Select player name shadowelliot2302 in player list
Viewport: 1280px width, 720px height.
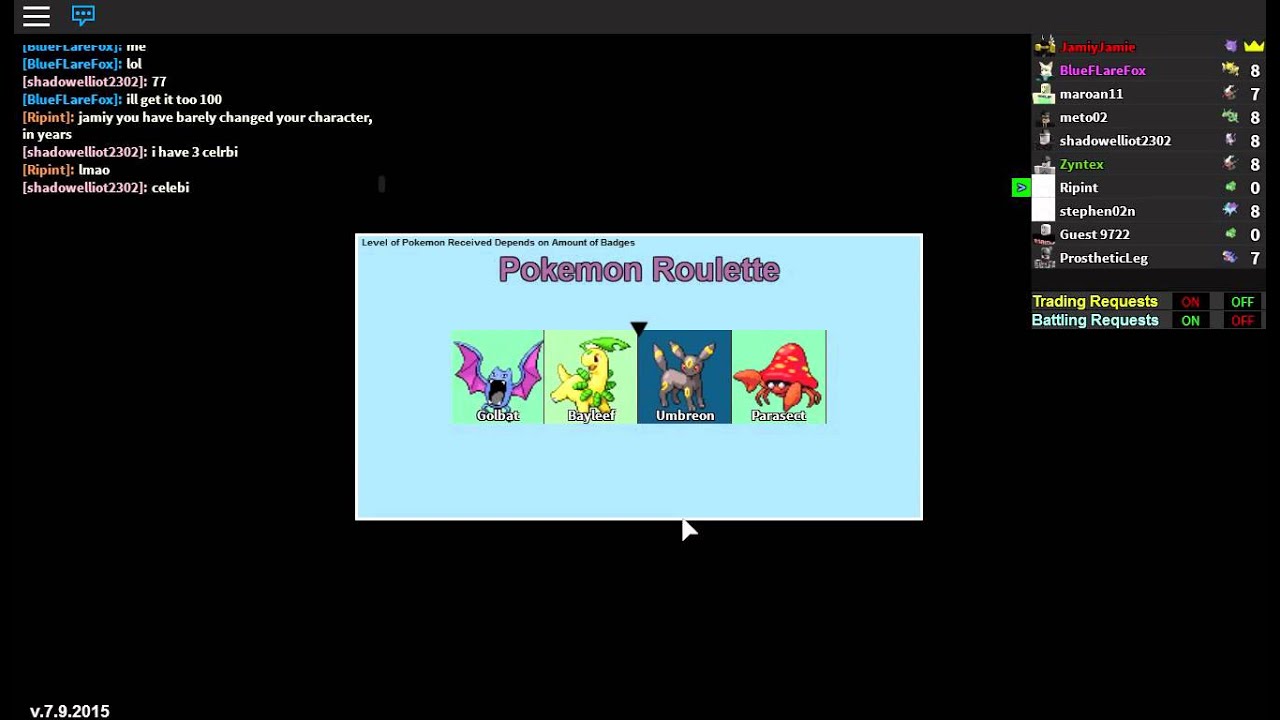click(1115, 141)
